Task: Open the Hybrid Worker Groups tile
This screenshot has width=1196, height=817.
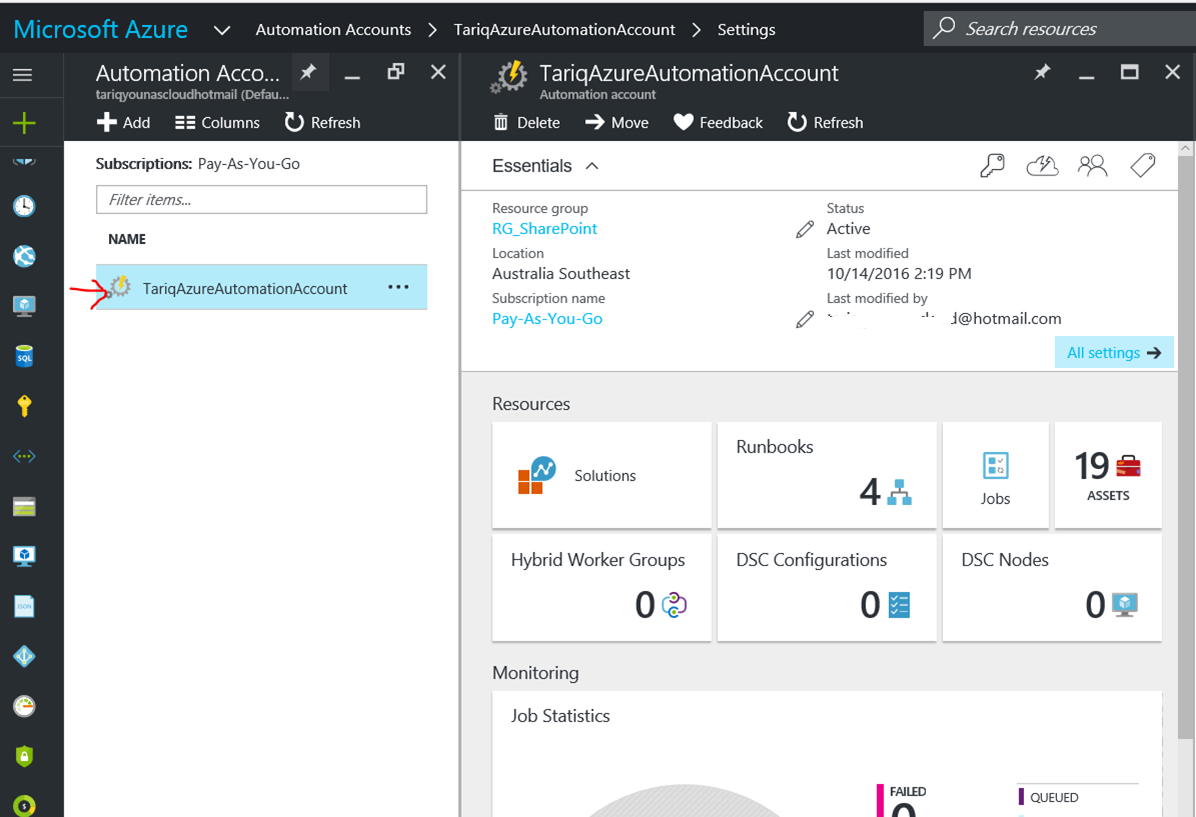Action: 602,587
